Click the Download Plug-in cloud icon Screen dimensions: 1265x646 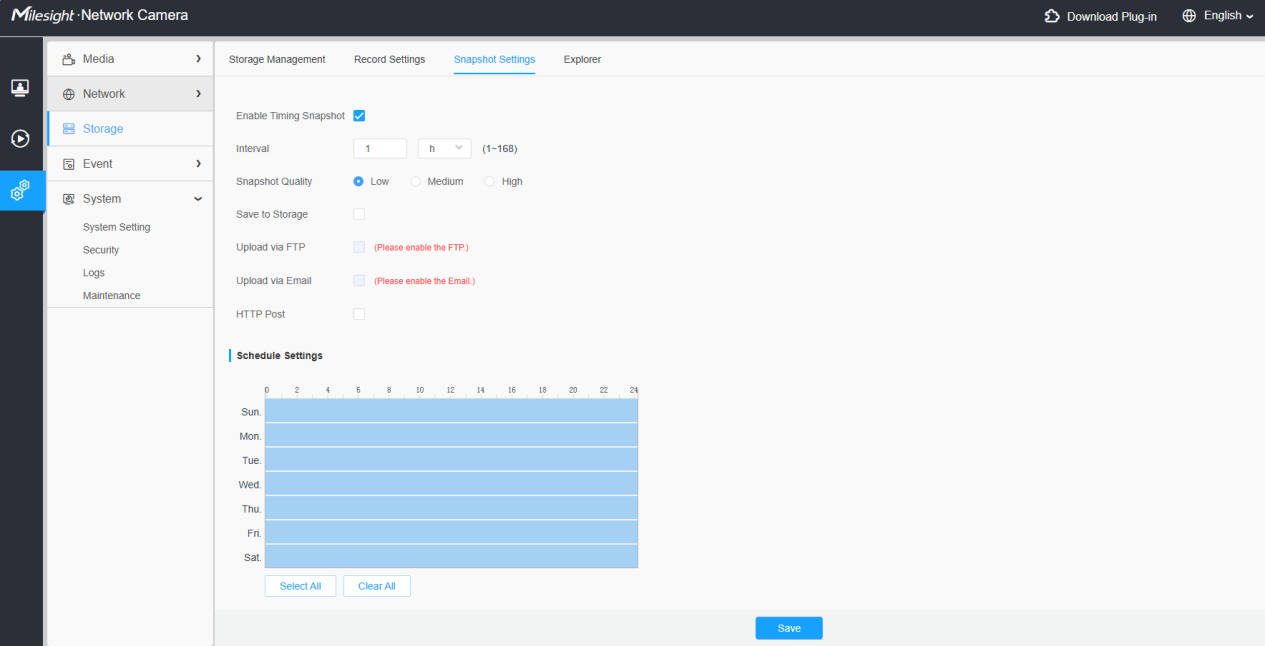coord(1052,16)
